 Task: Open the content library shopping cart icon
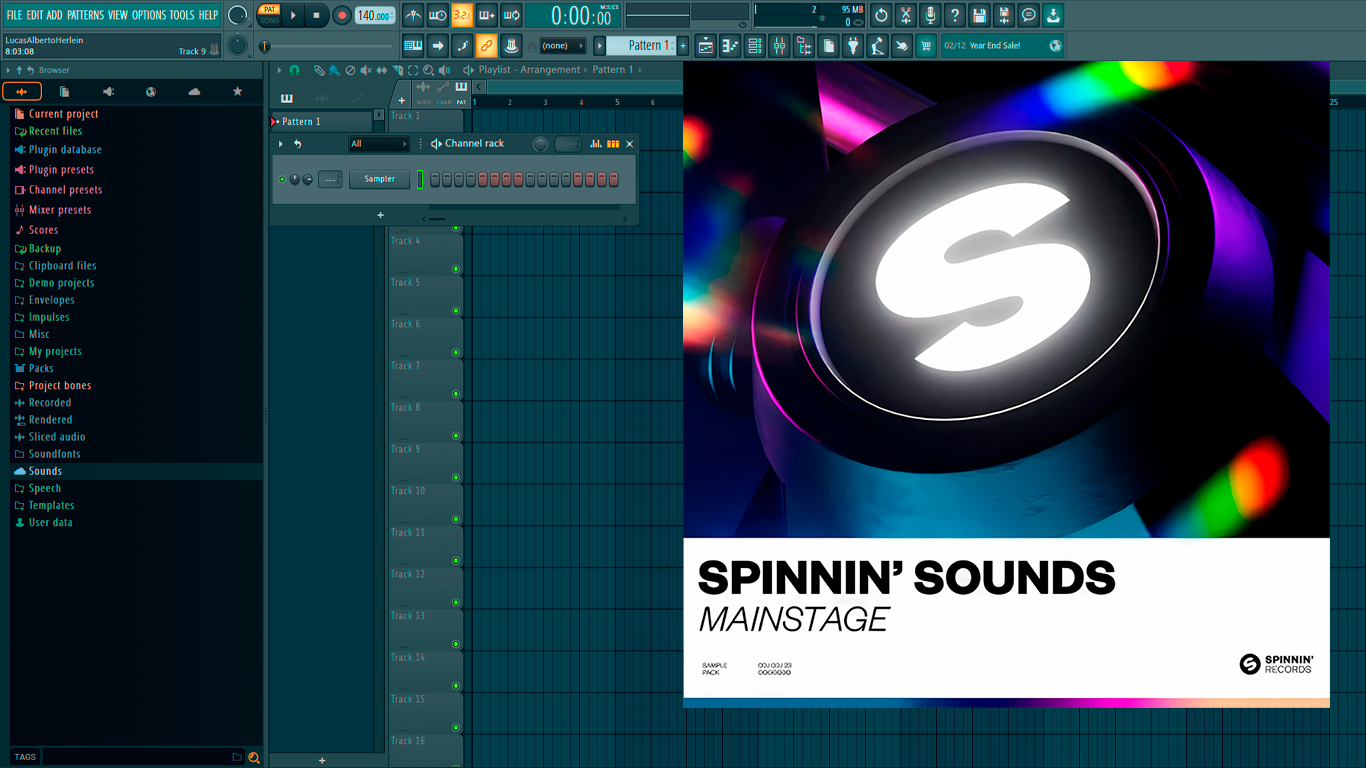click(x=926, y=45)
